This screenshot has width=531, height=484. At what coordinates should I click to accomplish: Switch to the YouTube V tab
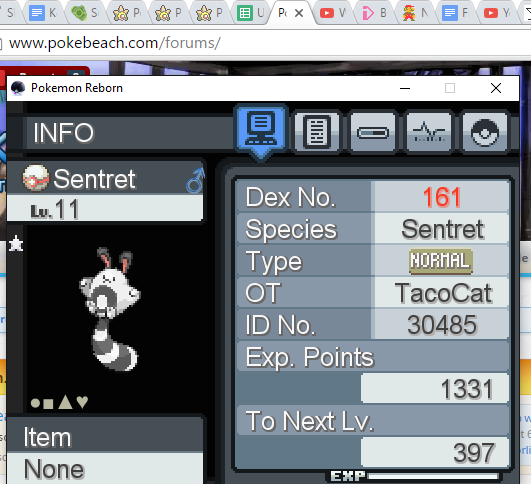pos(333,13)
